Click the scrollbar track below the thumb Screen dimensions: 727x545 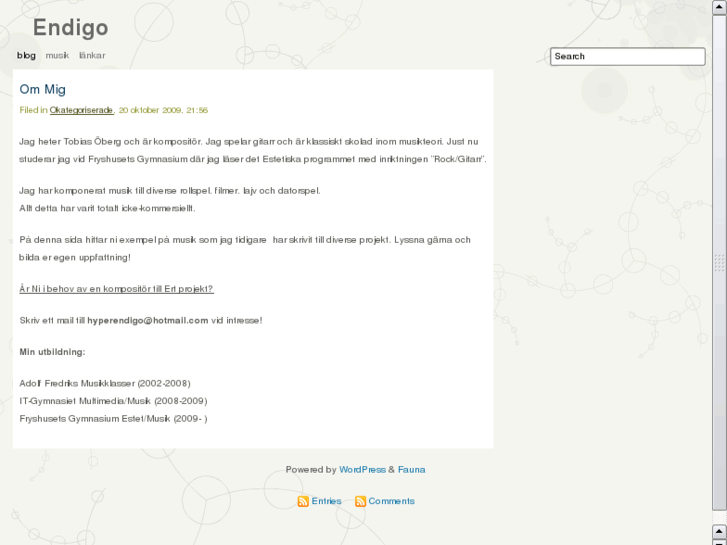tap(719, 518)
